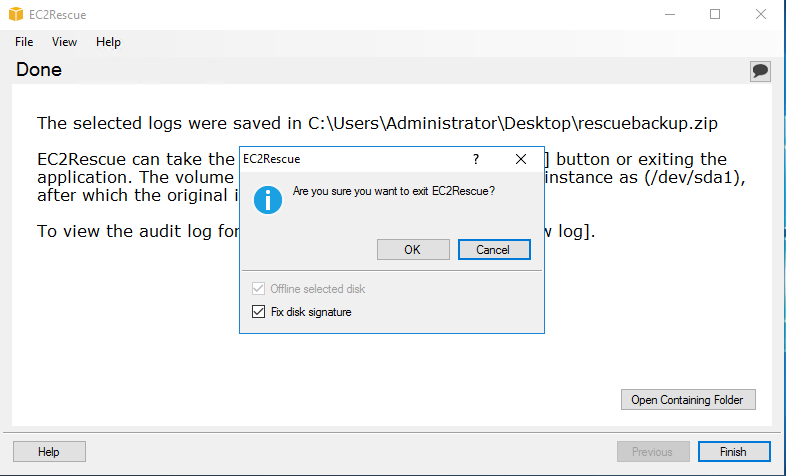Click the disabled Previous button
Viewport: 786px width, 476px height.
(x=653, y=451)
